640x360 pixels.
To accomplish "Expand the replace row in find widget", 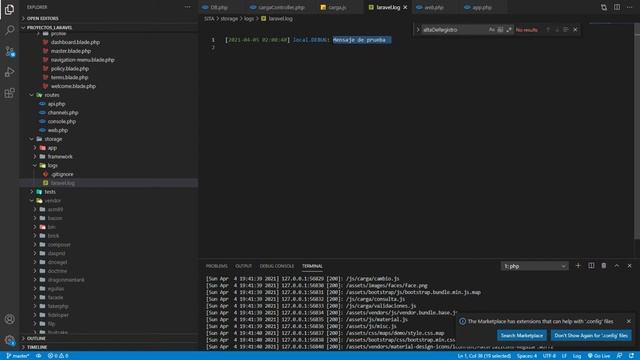I will click(418, 29).
